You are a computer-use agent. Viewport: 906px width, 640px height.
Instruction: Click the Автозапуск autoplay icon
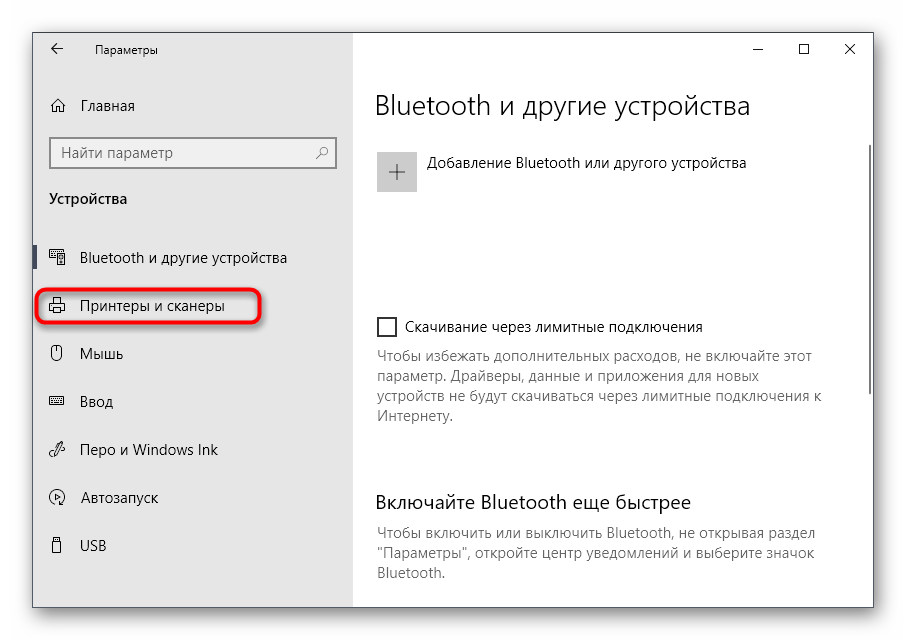point(57,497)
